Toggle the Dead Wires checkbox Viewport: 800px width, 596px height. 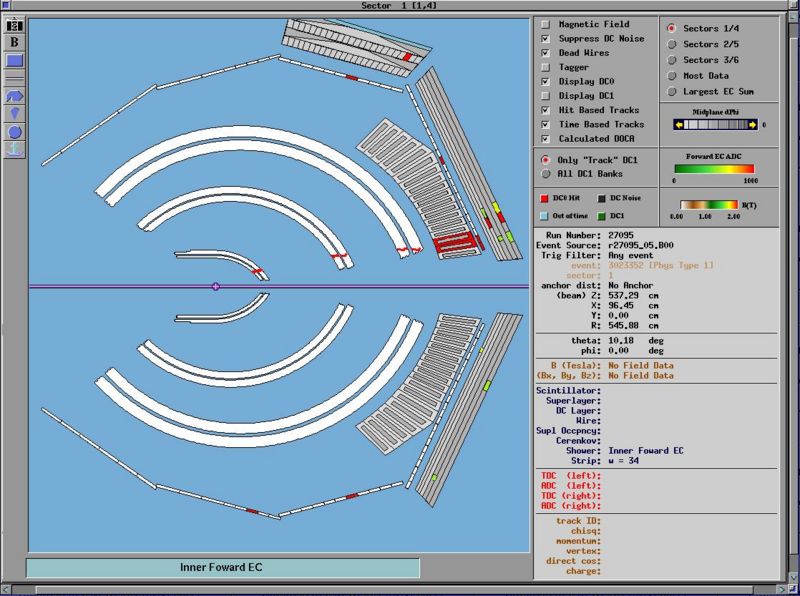[x=545, y=53]
